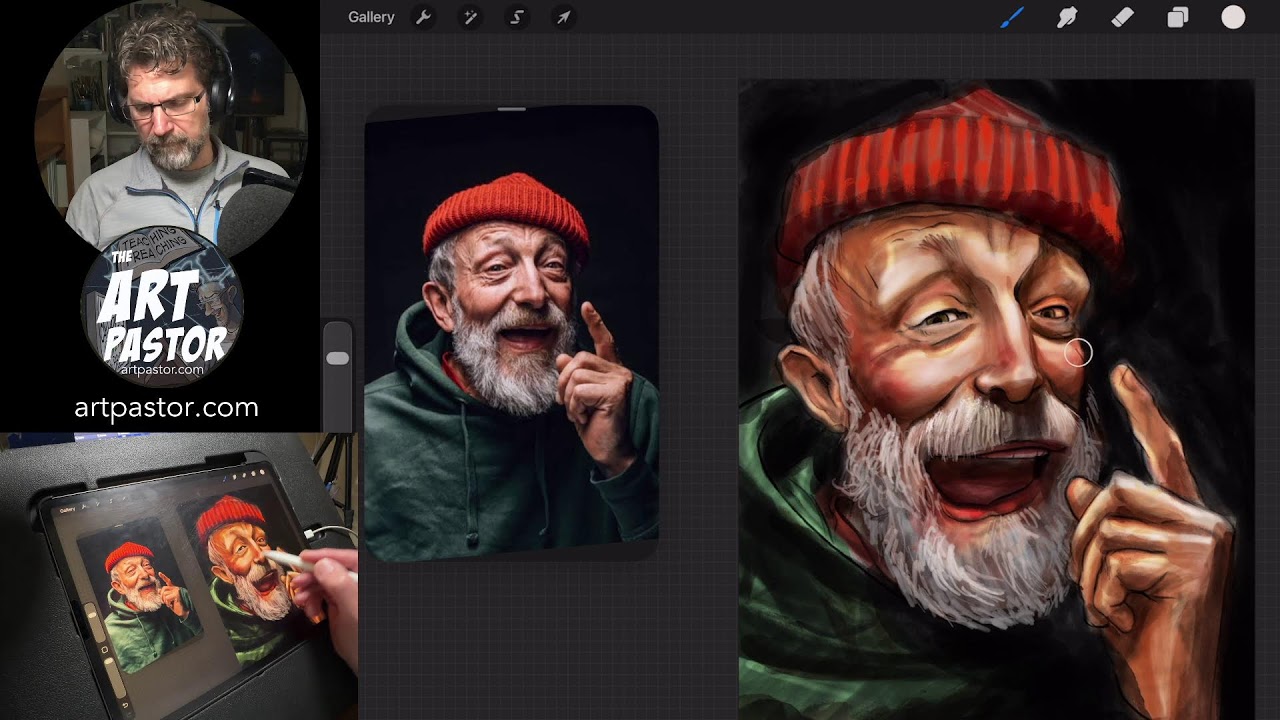Open the white color swatch picker
This screenshot has width=1280, height=720.
[x=1233, y=17]
